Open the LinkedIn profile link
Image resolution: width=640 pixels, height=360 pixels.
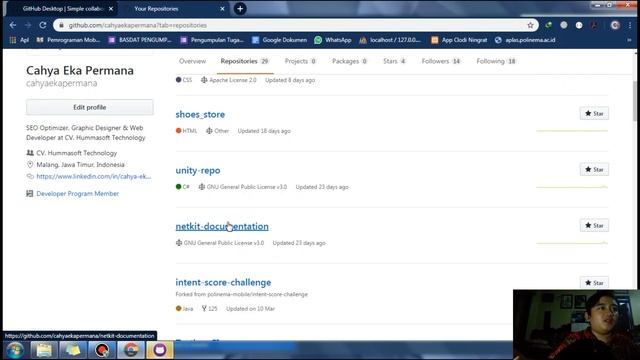click(x=93, y=176)
